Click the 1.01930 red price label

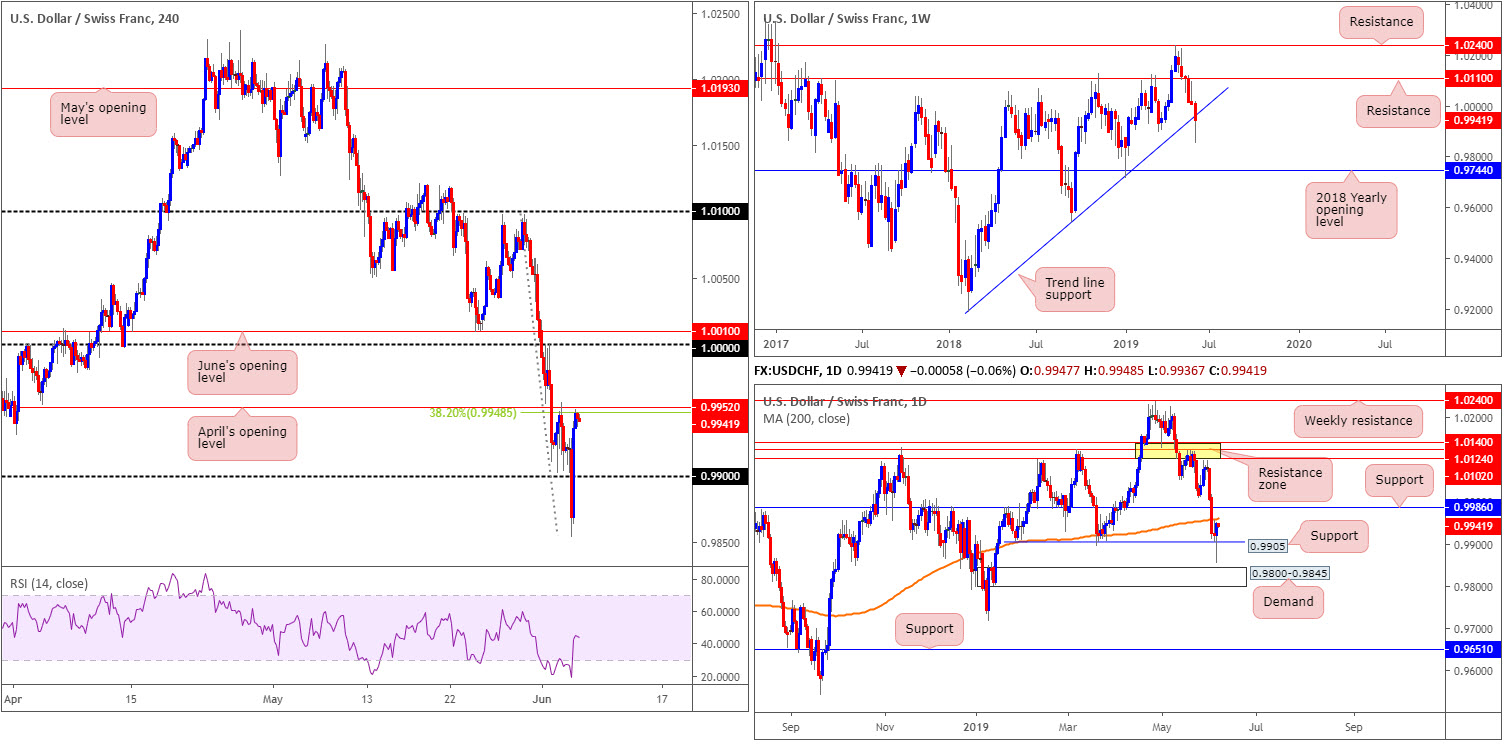click(x=720, y=88)
